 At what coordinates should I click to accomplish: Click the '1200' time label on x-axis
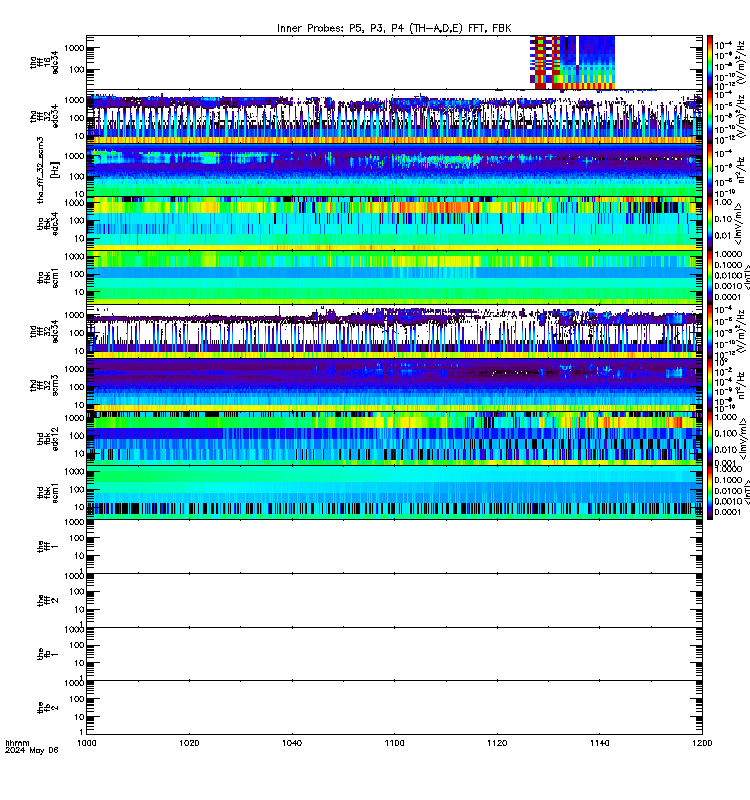tap(702, 743)
